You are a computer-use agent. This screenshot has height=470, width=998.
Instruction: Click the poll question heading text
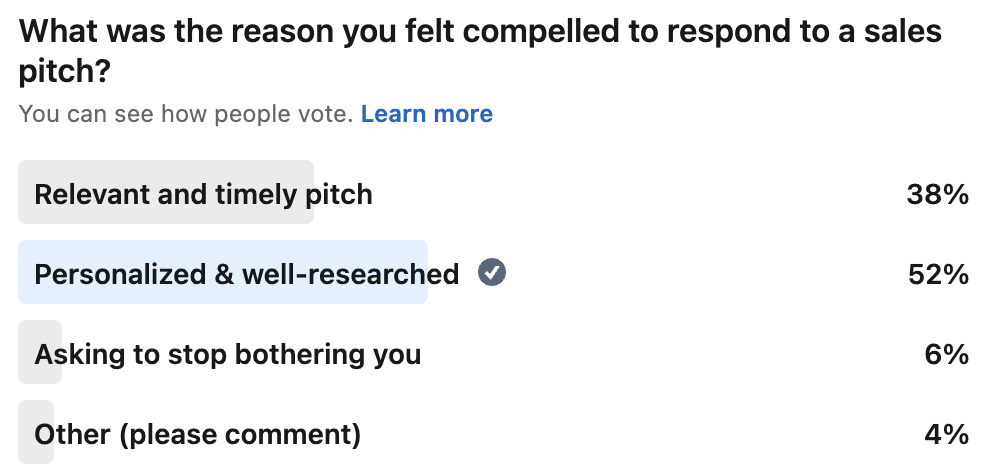pyautogui.click(x=480, y=51)
